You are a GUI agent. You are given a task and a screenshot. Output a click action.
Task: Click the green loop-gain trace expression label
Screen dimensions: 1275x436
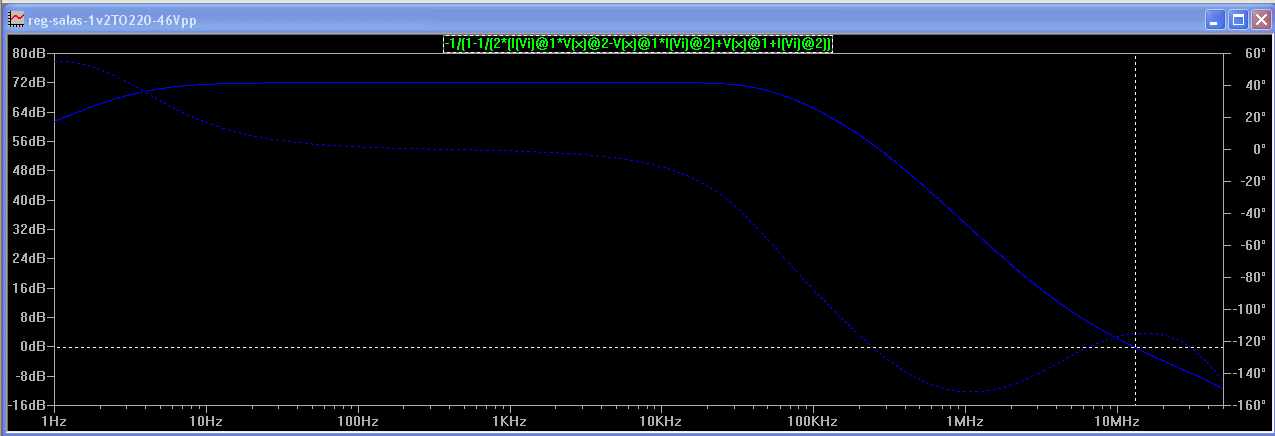[638, 44]
